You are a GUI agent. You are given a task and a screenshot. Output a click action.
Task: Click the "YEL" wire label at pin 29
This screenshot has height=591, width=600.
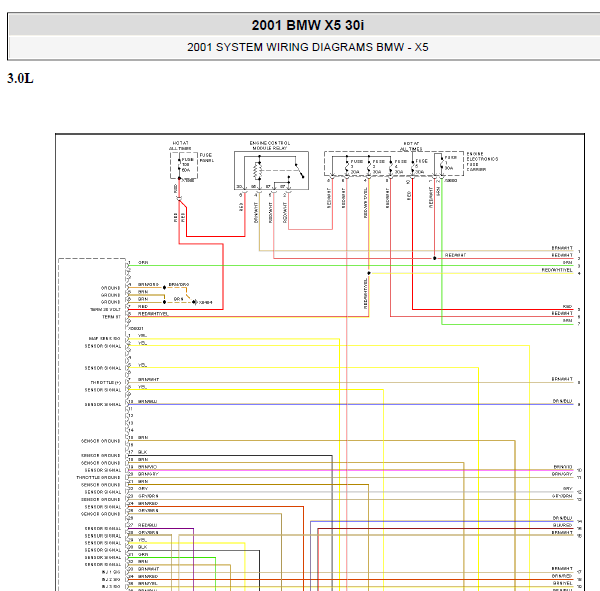point(142,540)
